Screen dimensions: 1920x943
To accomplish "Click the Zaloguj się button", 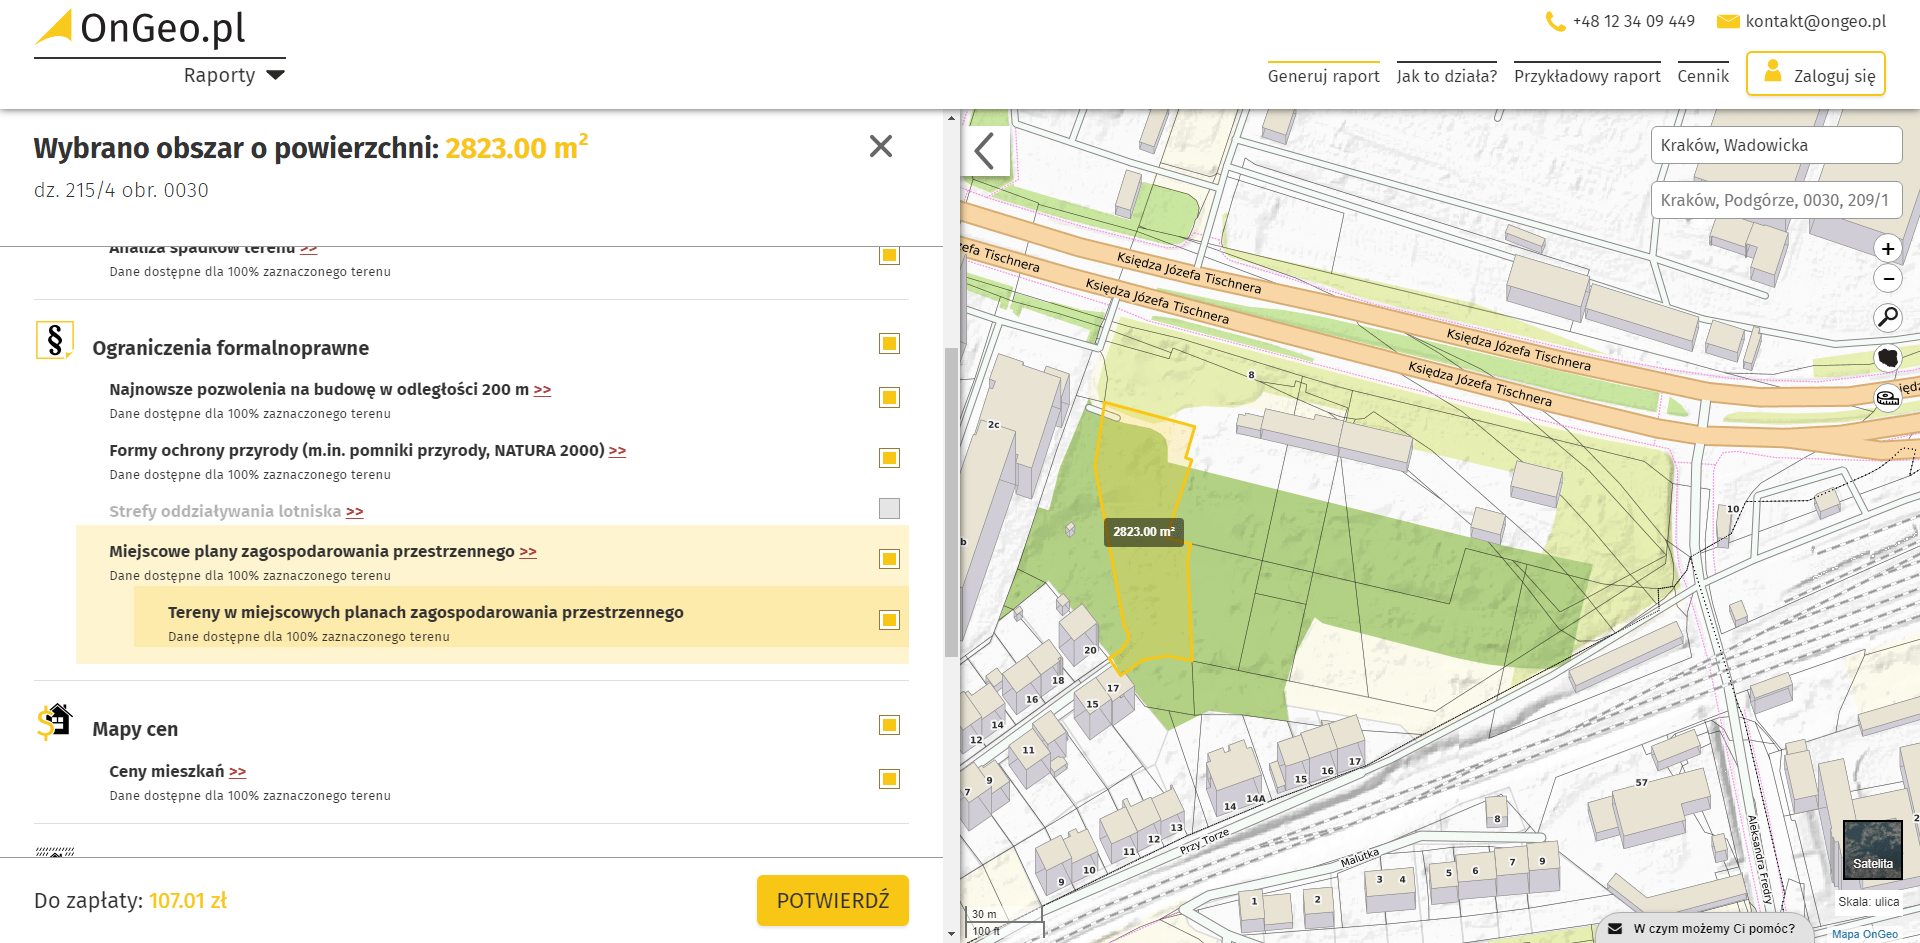I will [x=1815, y=75].
